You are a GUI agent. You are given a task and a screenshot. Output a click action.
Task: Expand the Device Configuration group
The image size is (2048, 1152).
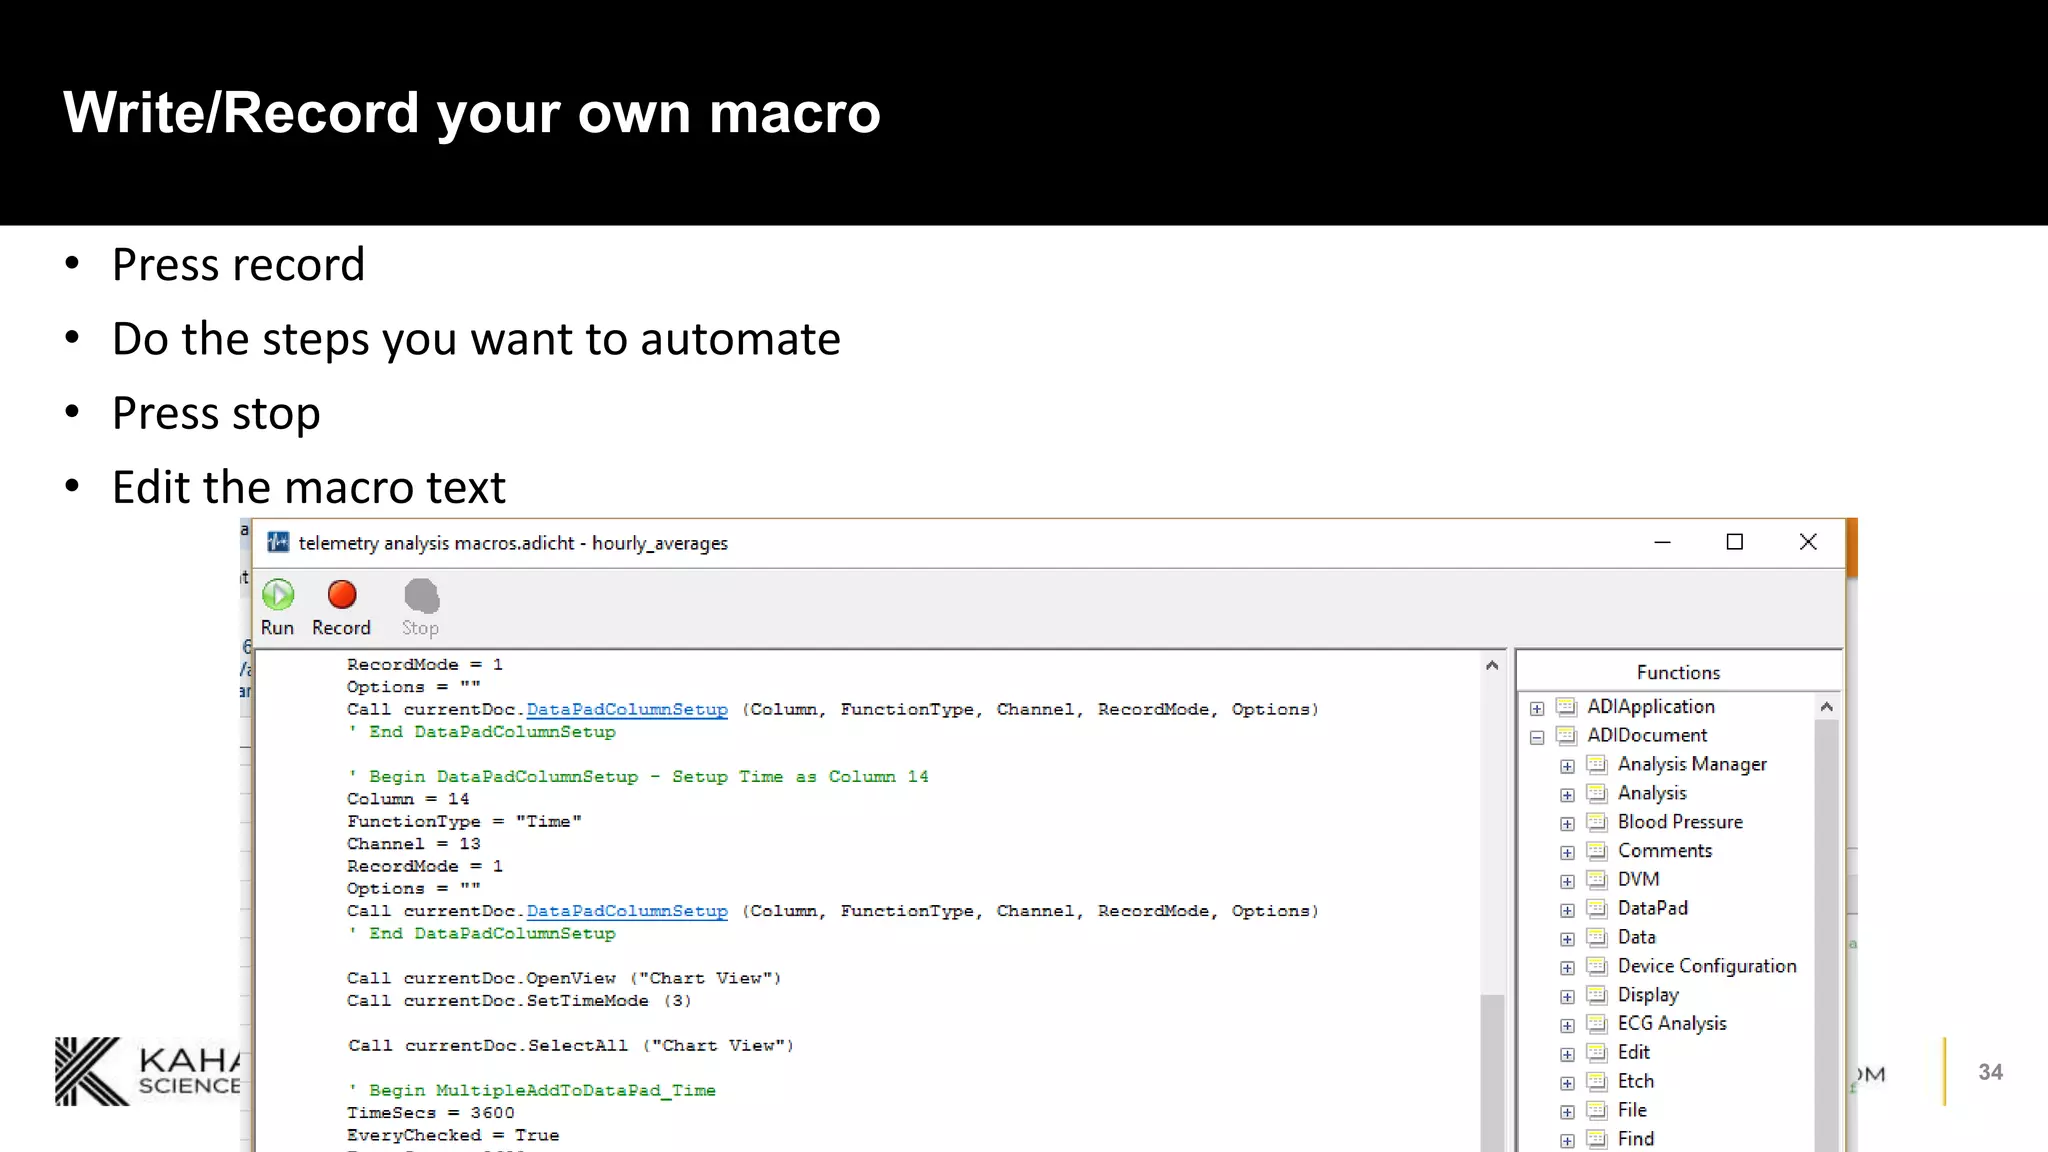point(1567,968)
